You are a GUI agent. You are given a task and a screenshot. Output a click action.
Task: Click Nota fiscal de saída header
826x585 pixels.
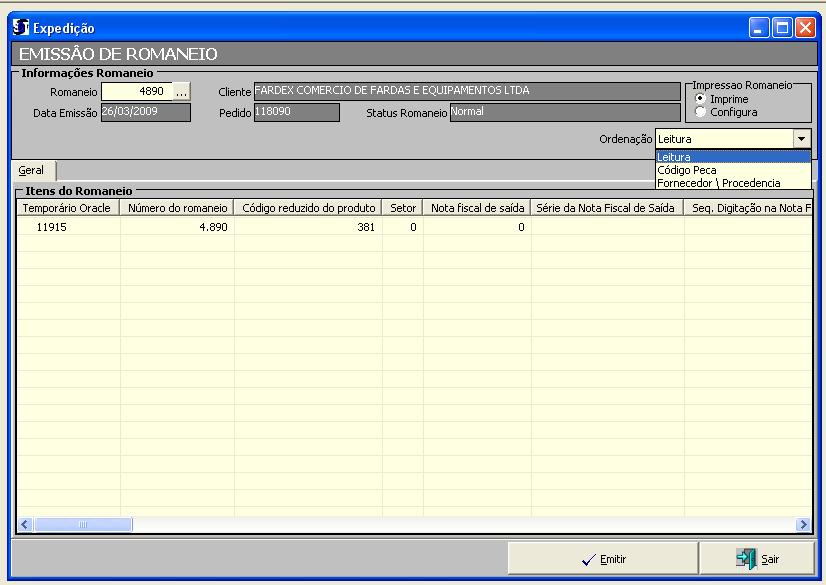click(x=477, y=208)
